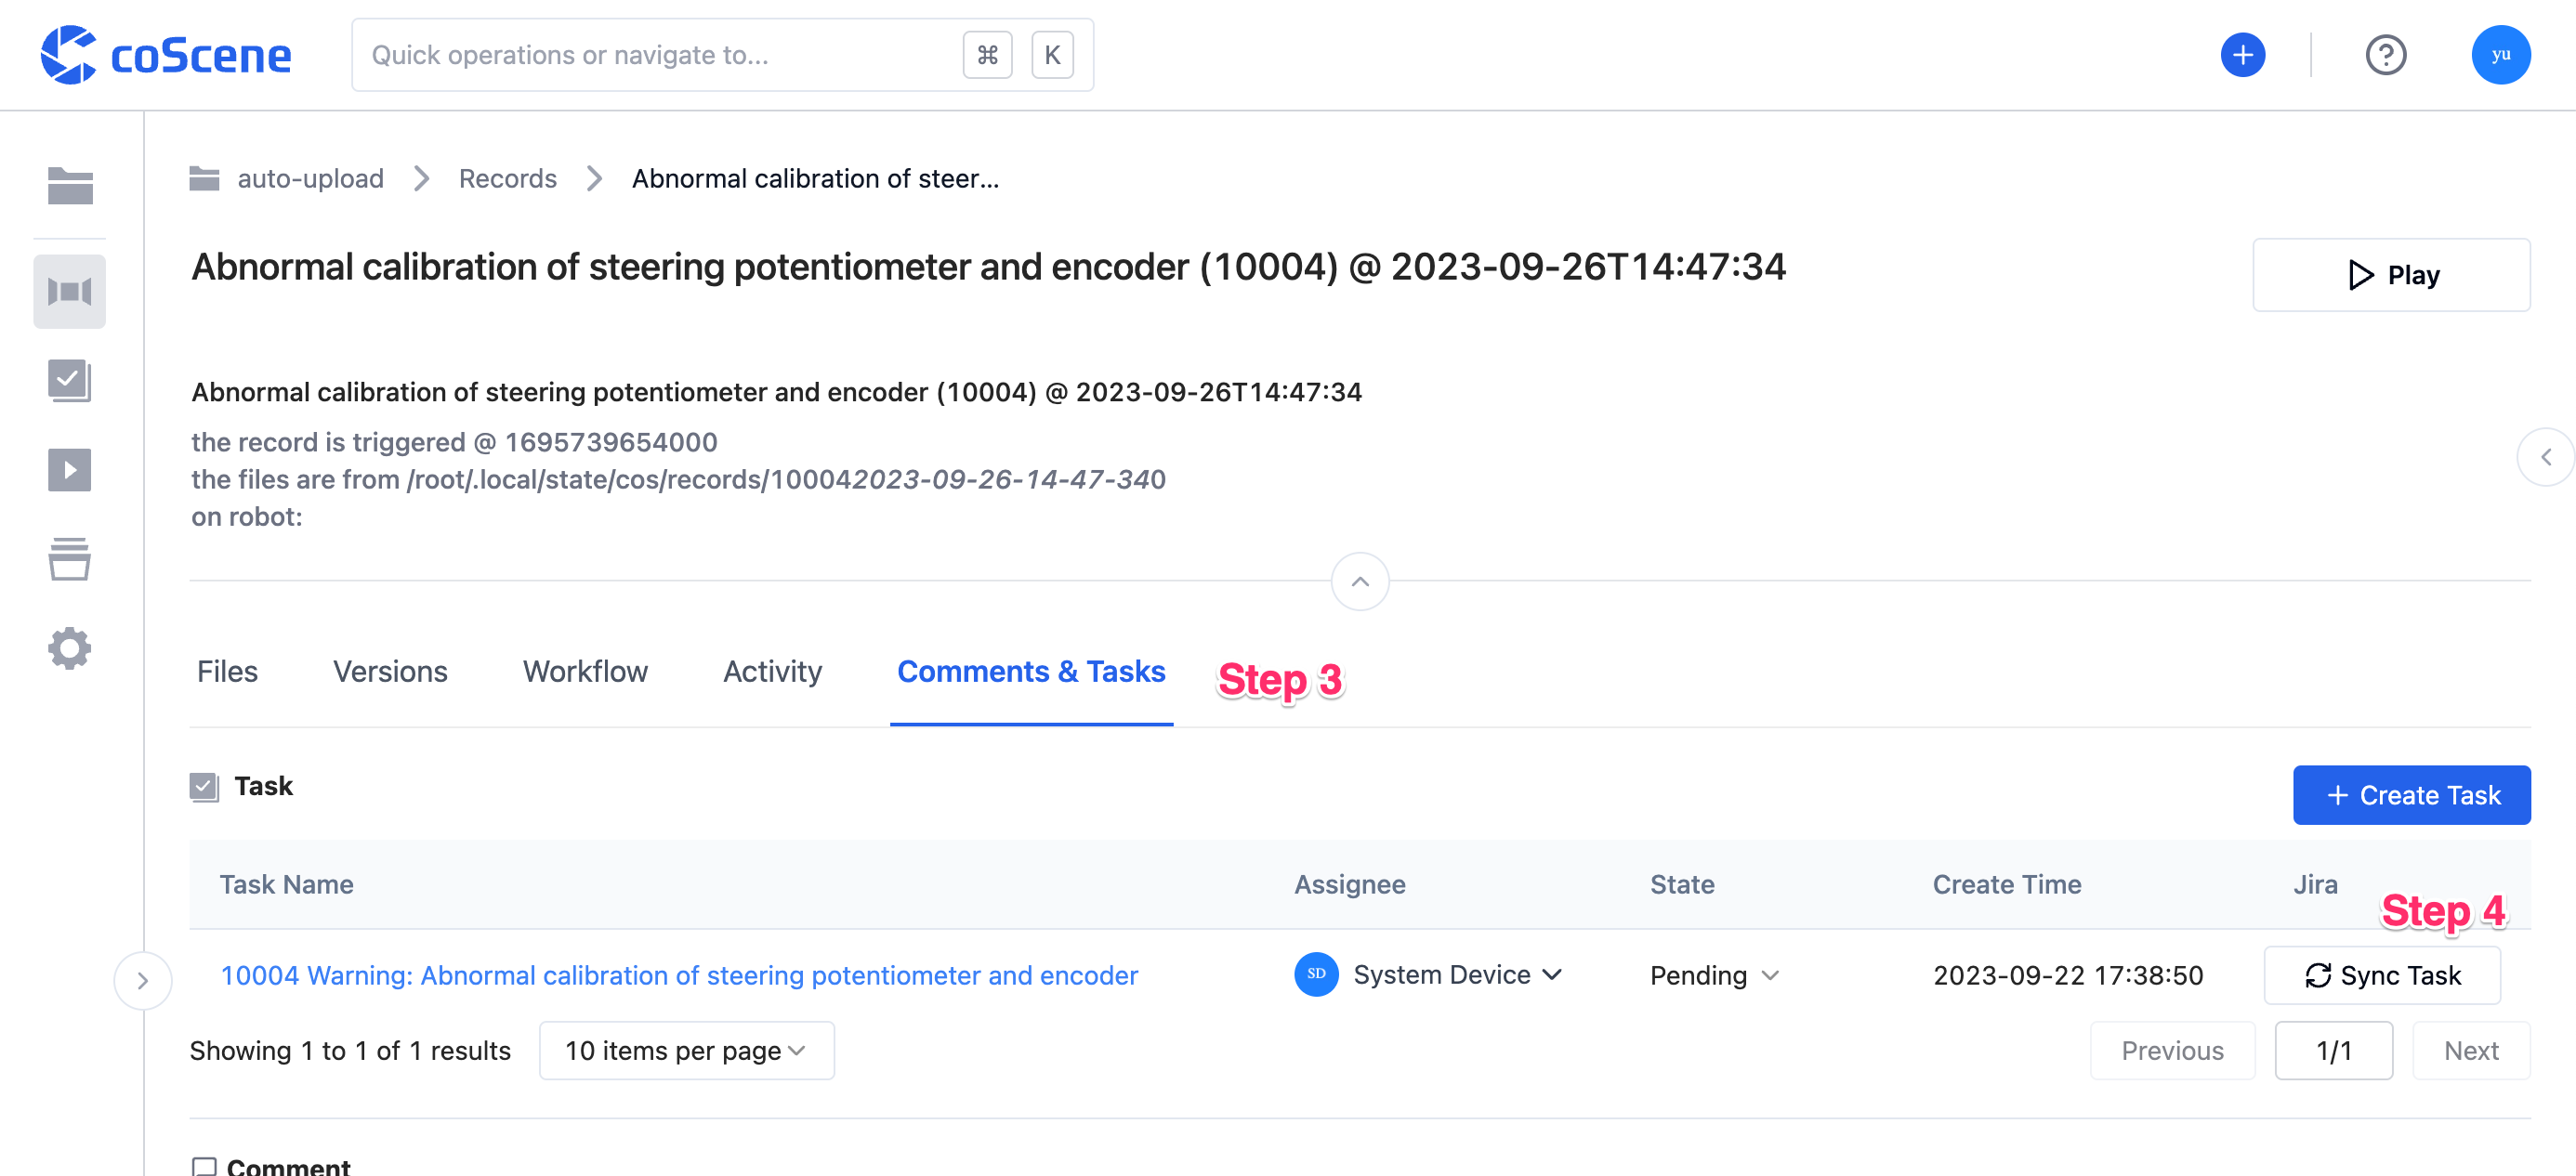Open the State Pending dropdown

point(1715,974)
